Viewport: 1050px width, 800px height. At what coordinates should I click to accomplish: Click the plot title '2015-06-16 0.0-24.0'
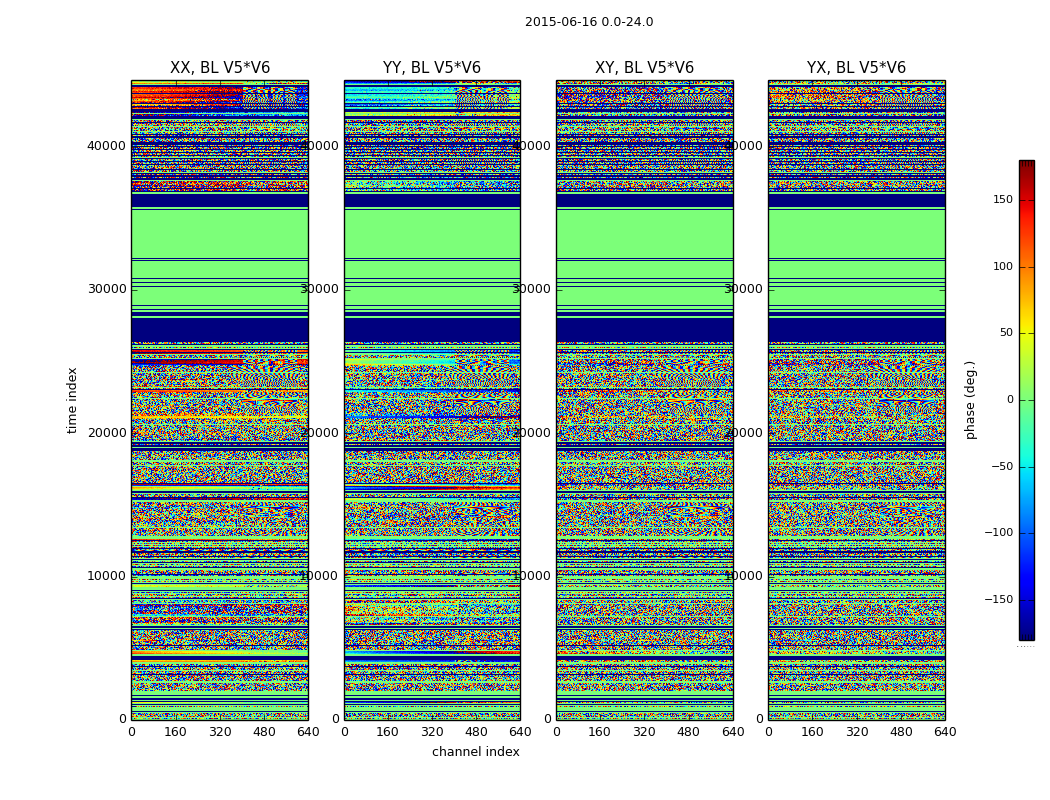tap(589, 22)
